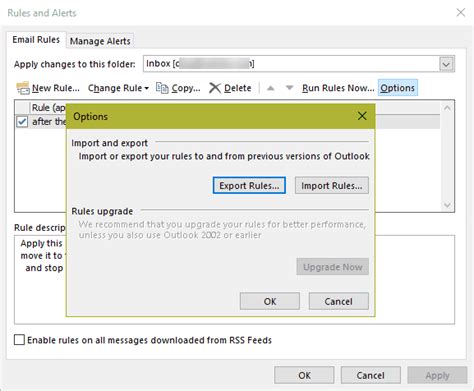The width and height of the screenshot is (474, 391).
Task: Click the Copy pages icon
Action: click(x=162, y=88)
